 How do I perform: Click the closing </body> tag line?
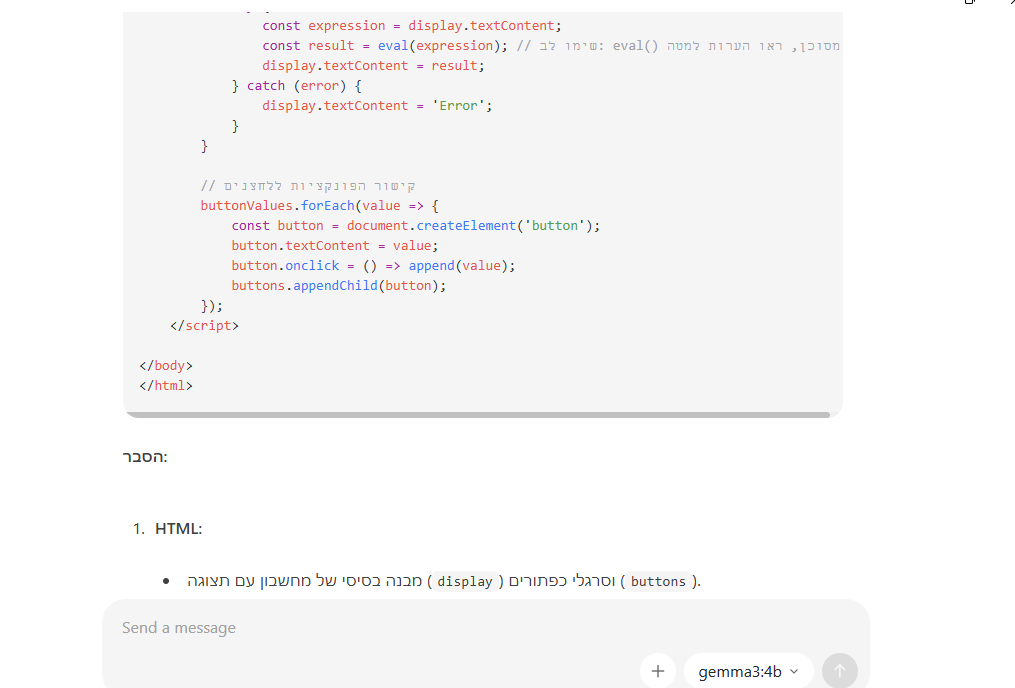tap(166, 365)
